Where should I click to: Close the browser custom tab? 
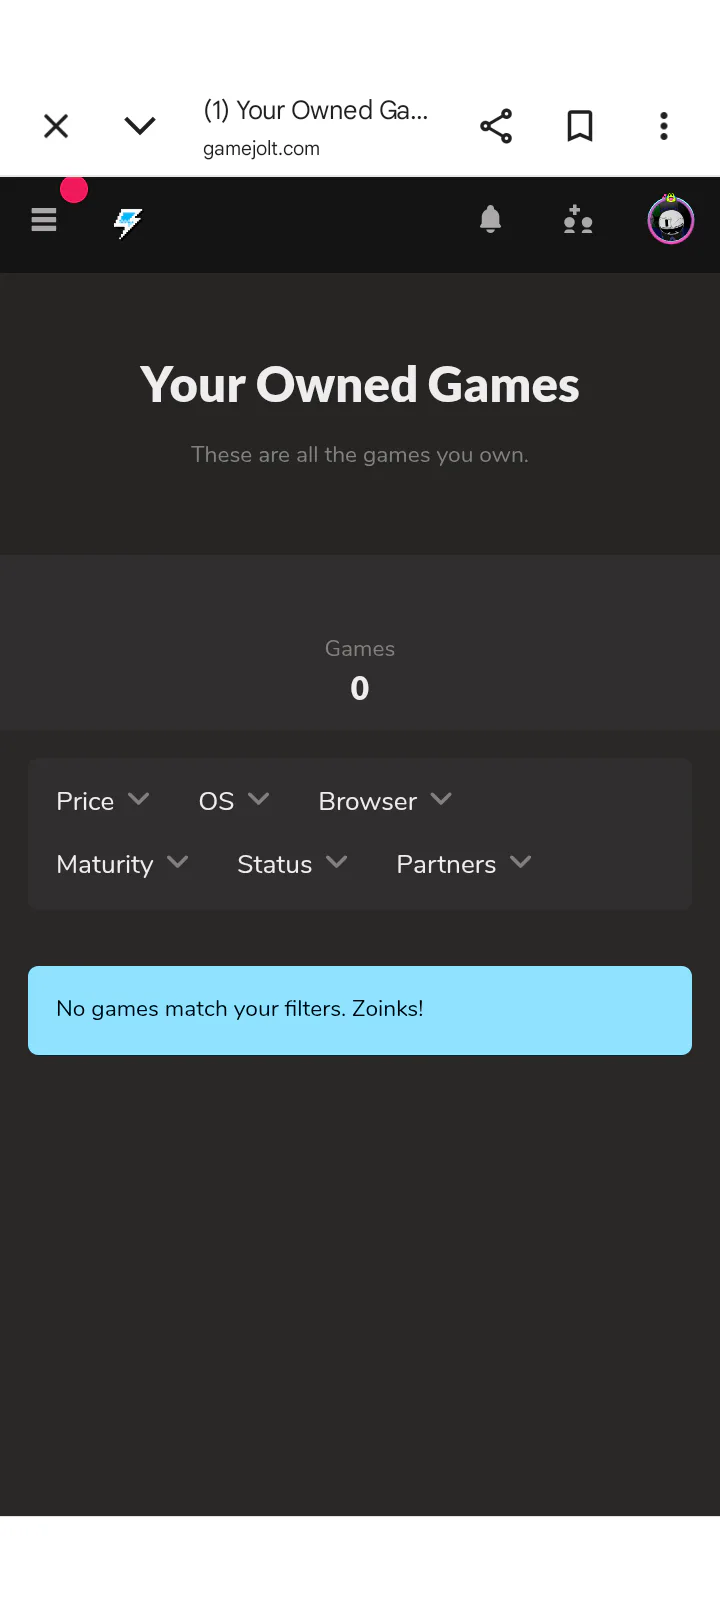coord(56,127)
